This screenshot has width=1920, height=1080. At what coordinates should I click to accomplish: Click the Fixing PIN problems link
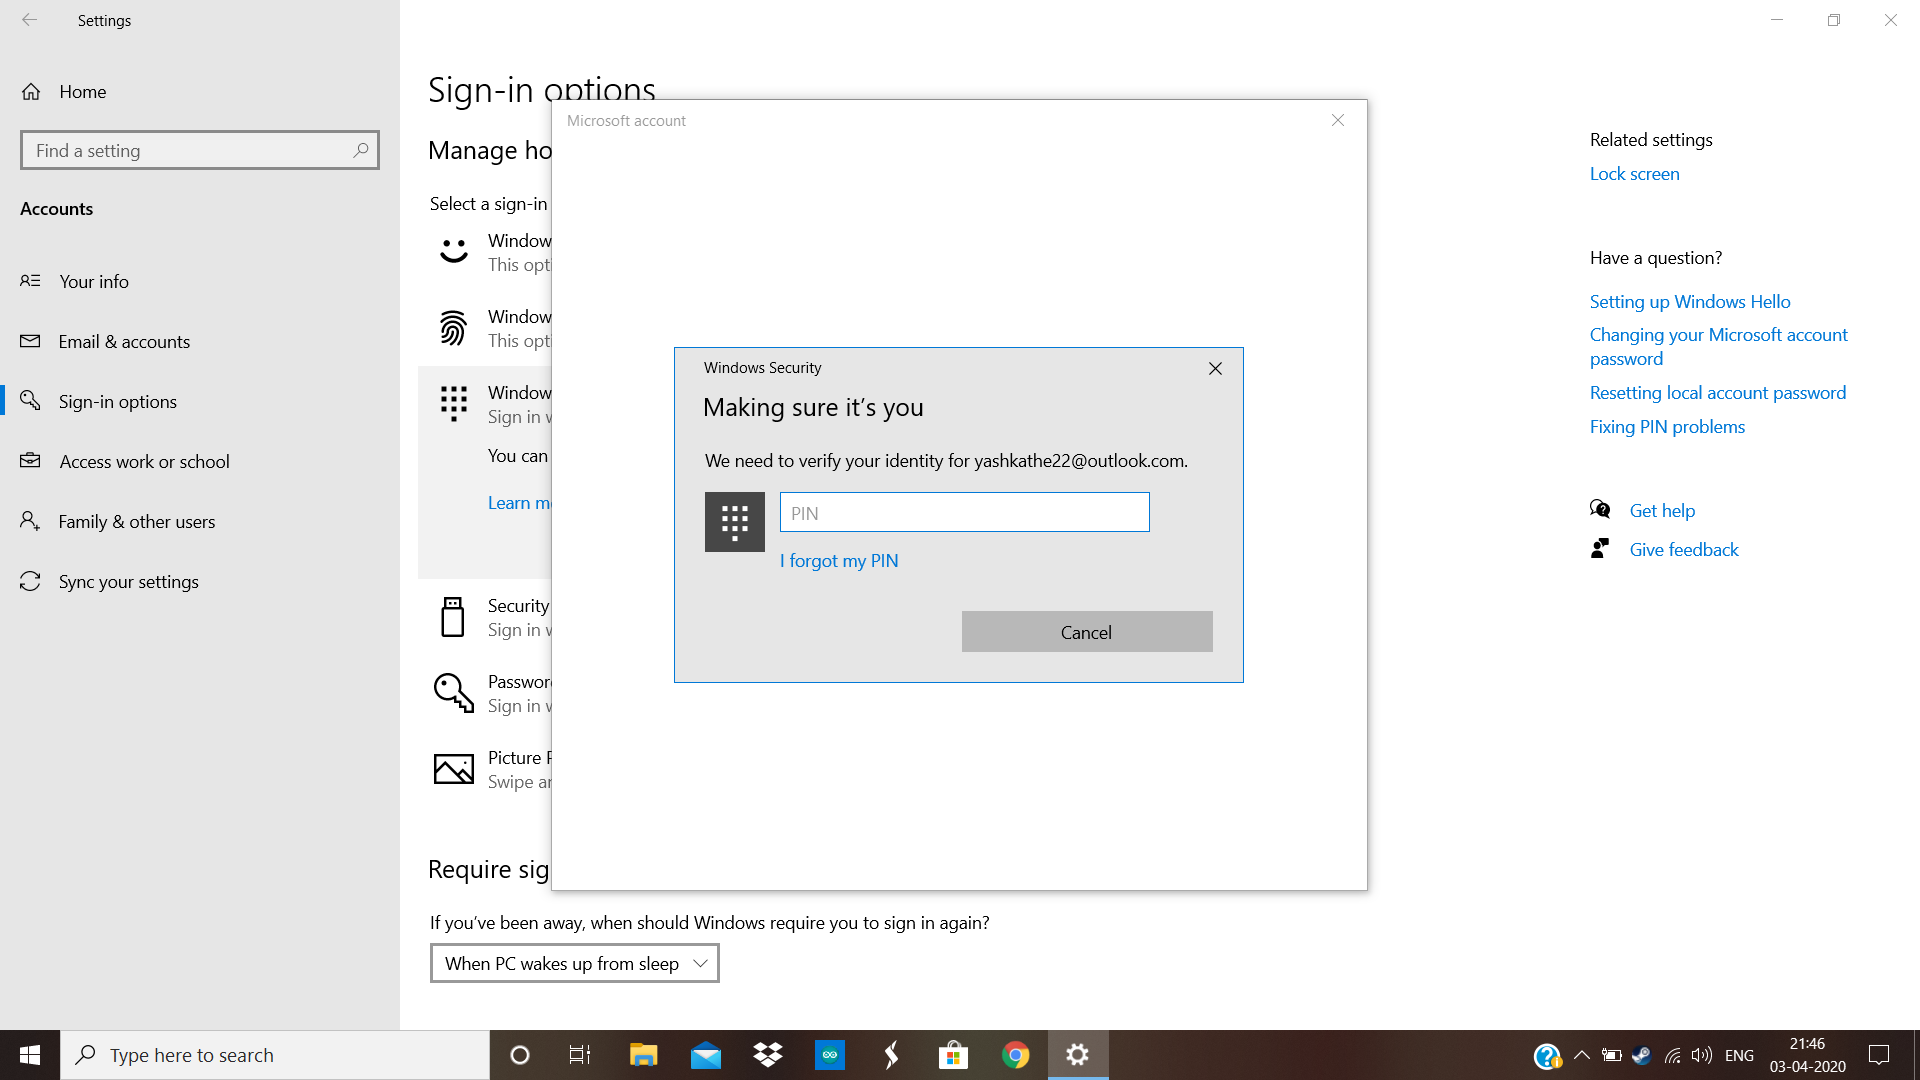(1667, 426)
